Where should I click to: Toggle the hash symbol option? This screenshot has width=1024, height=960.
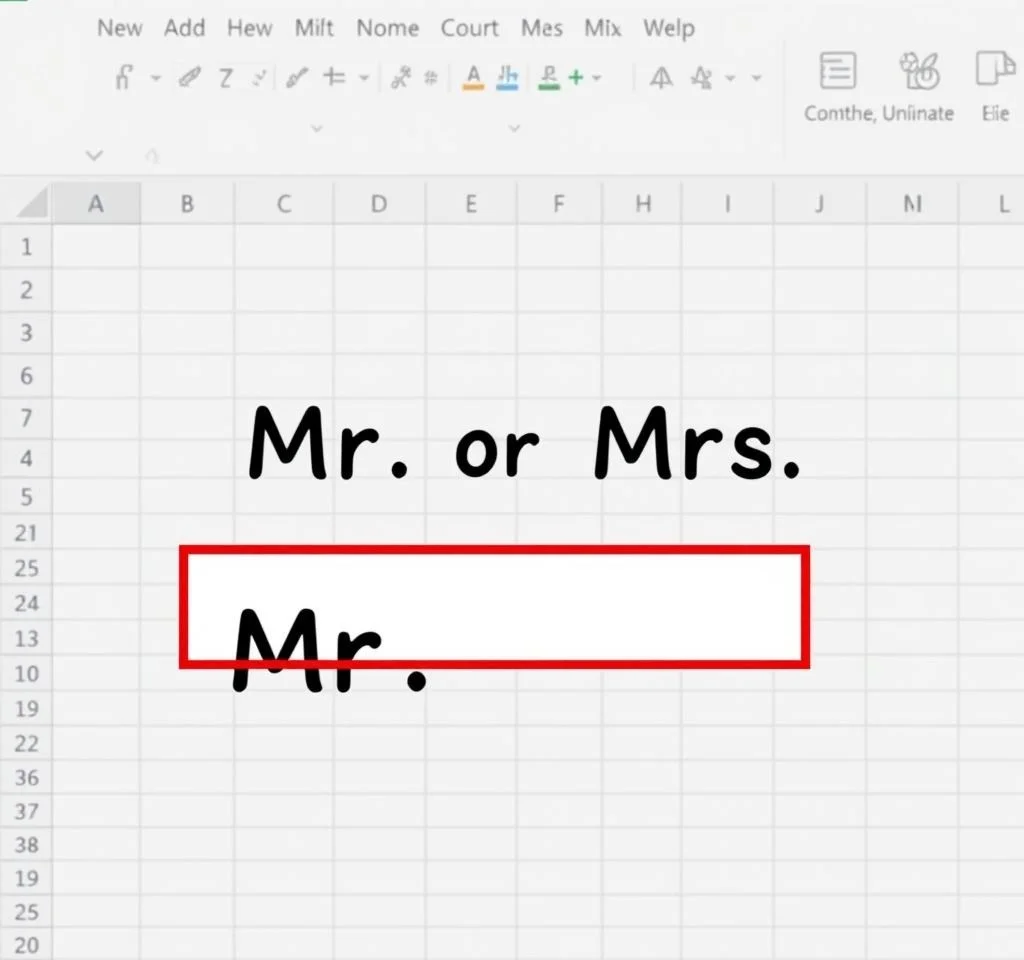tap(432, 77)
